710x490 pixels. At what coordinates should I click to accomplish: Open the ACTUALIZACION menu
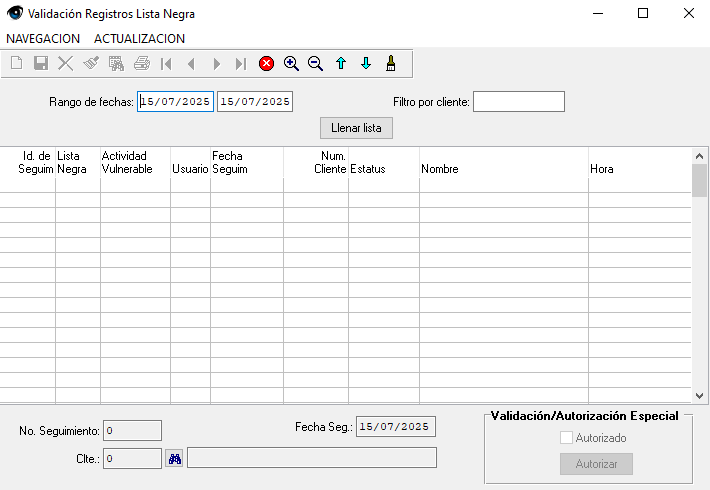tap(139, 38)
